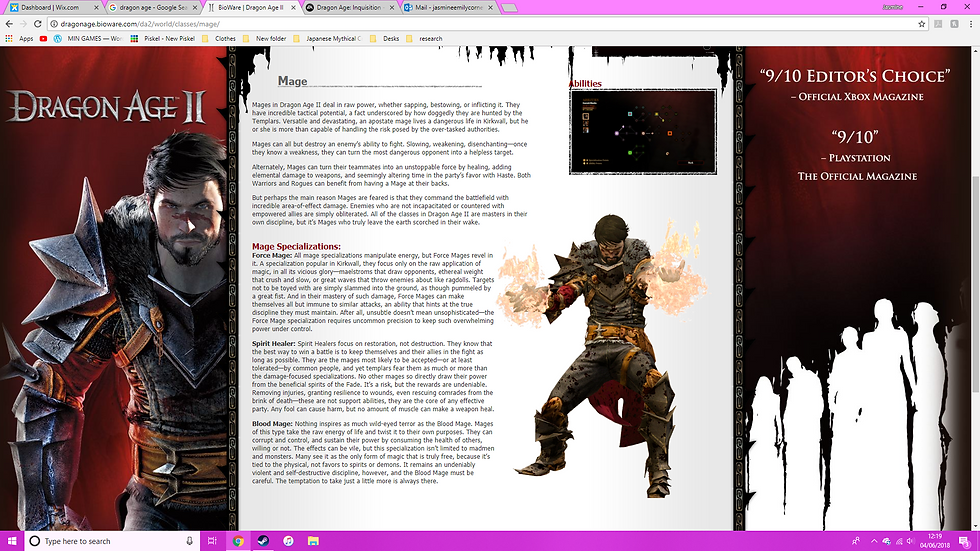Switch to the Mail tab
980x551 pixels.
tap(447, 7)
